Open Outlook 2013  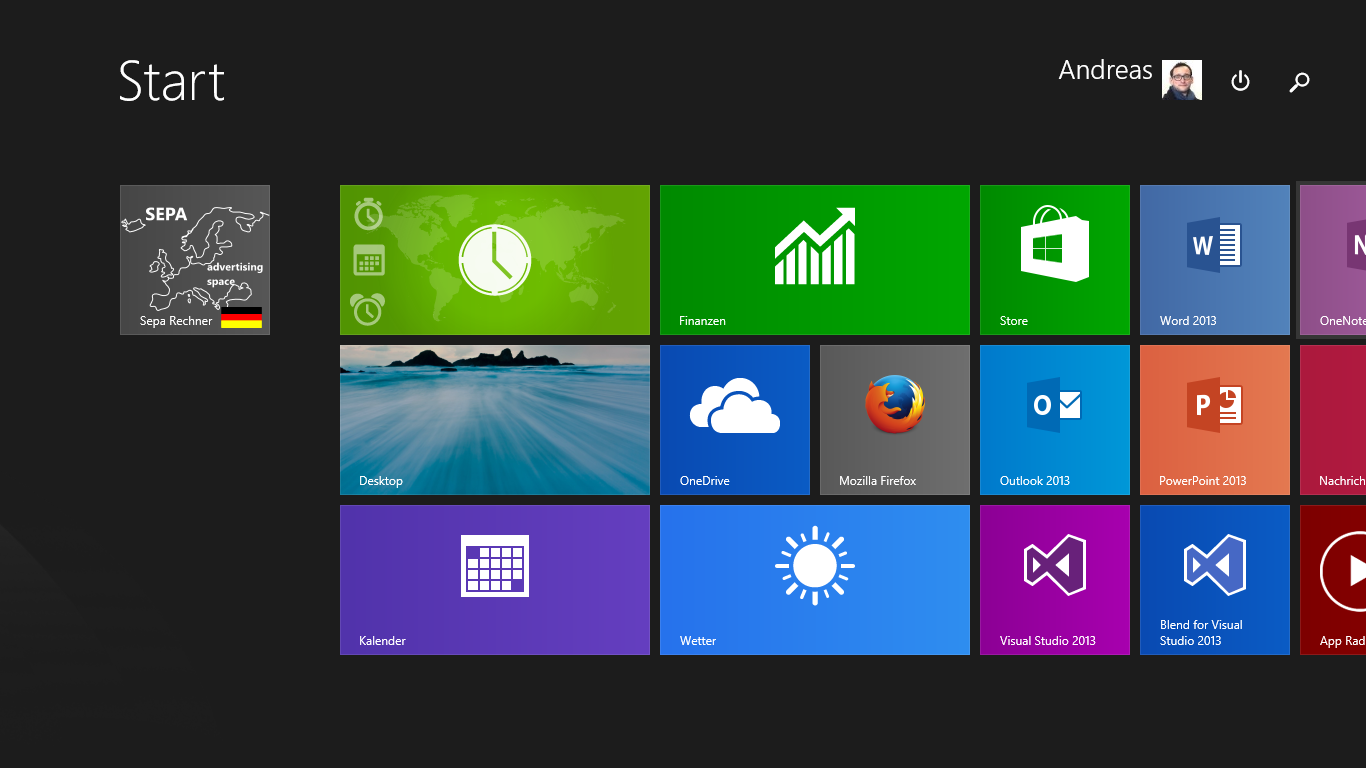(1055, 420)
